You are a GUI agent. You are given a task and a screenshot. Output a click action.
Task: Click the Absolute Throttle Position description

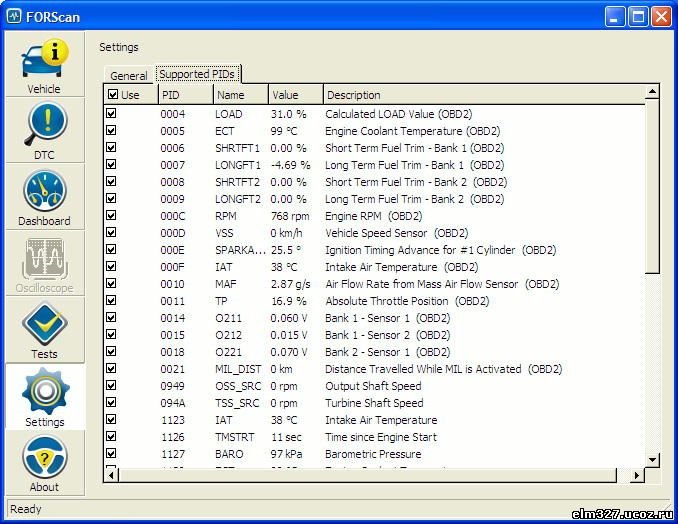407,301
